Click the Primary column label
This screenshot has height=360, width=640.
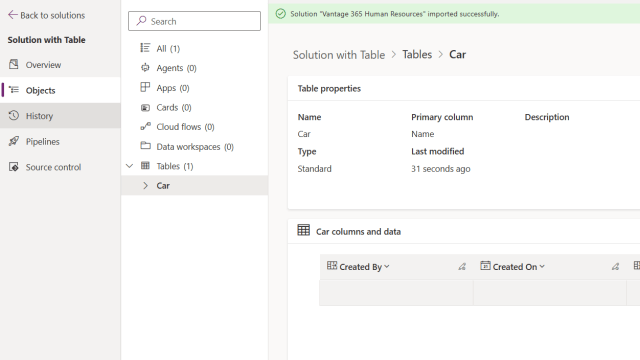tap(442, 117)
